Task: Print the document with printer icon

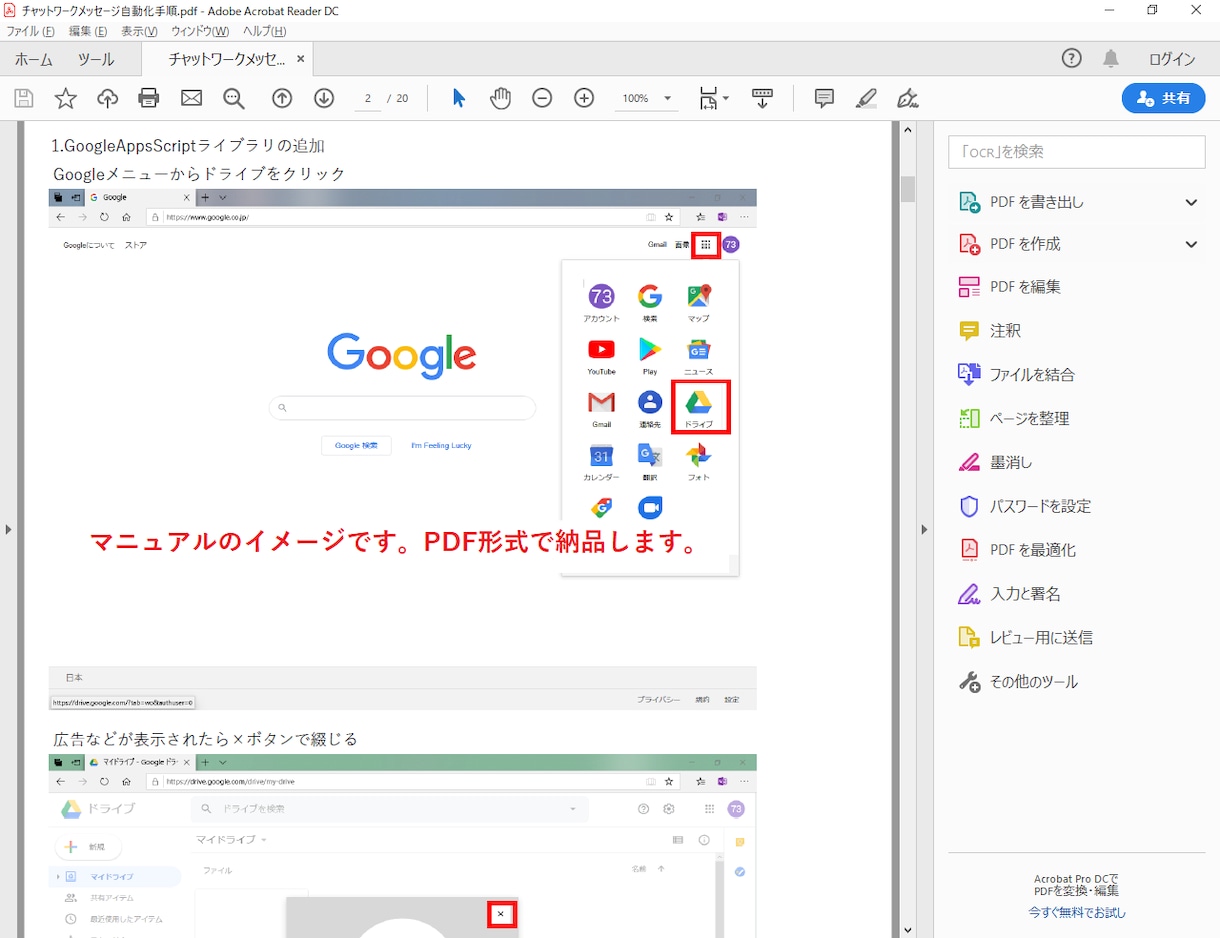Action: coord(149,98)
